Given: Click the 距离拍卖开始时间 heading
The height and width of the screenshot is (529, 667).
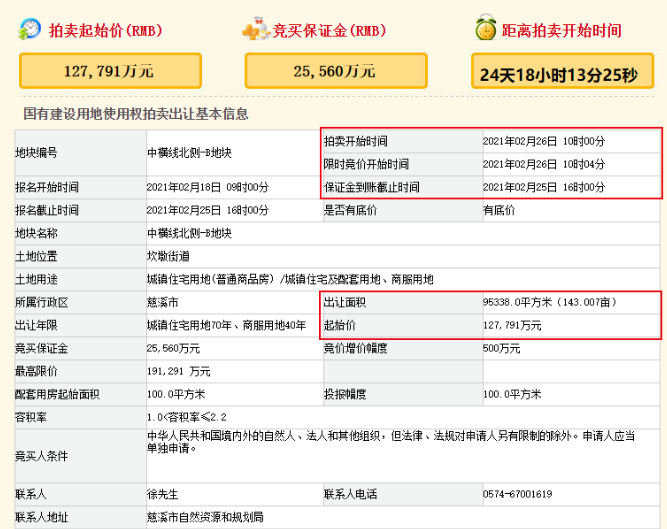Looking at the screenshot, I should click(x=568, y=30).
